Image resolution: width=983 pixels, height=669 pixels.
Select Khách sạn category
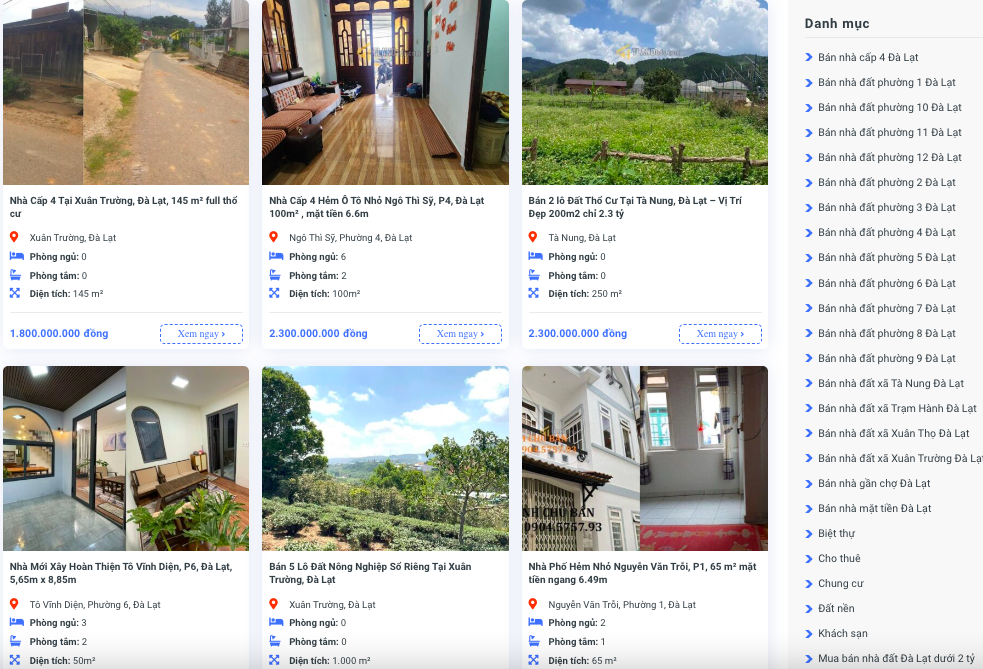tap(843, 633)
